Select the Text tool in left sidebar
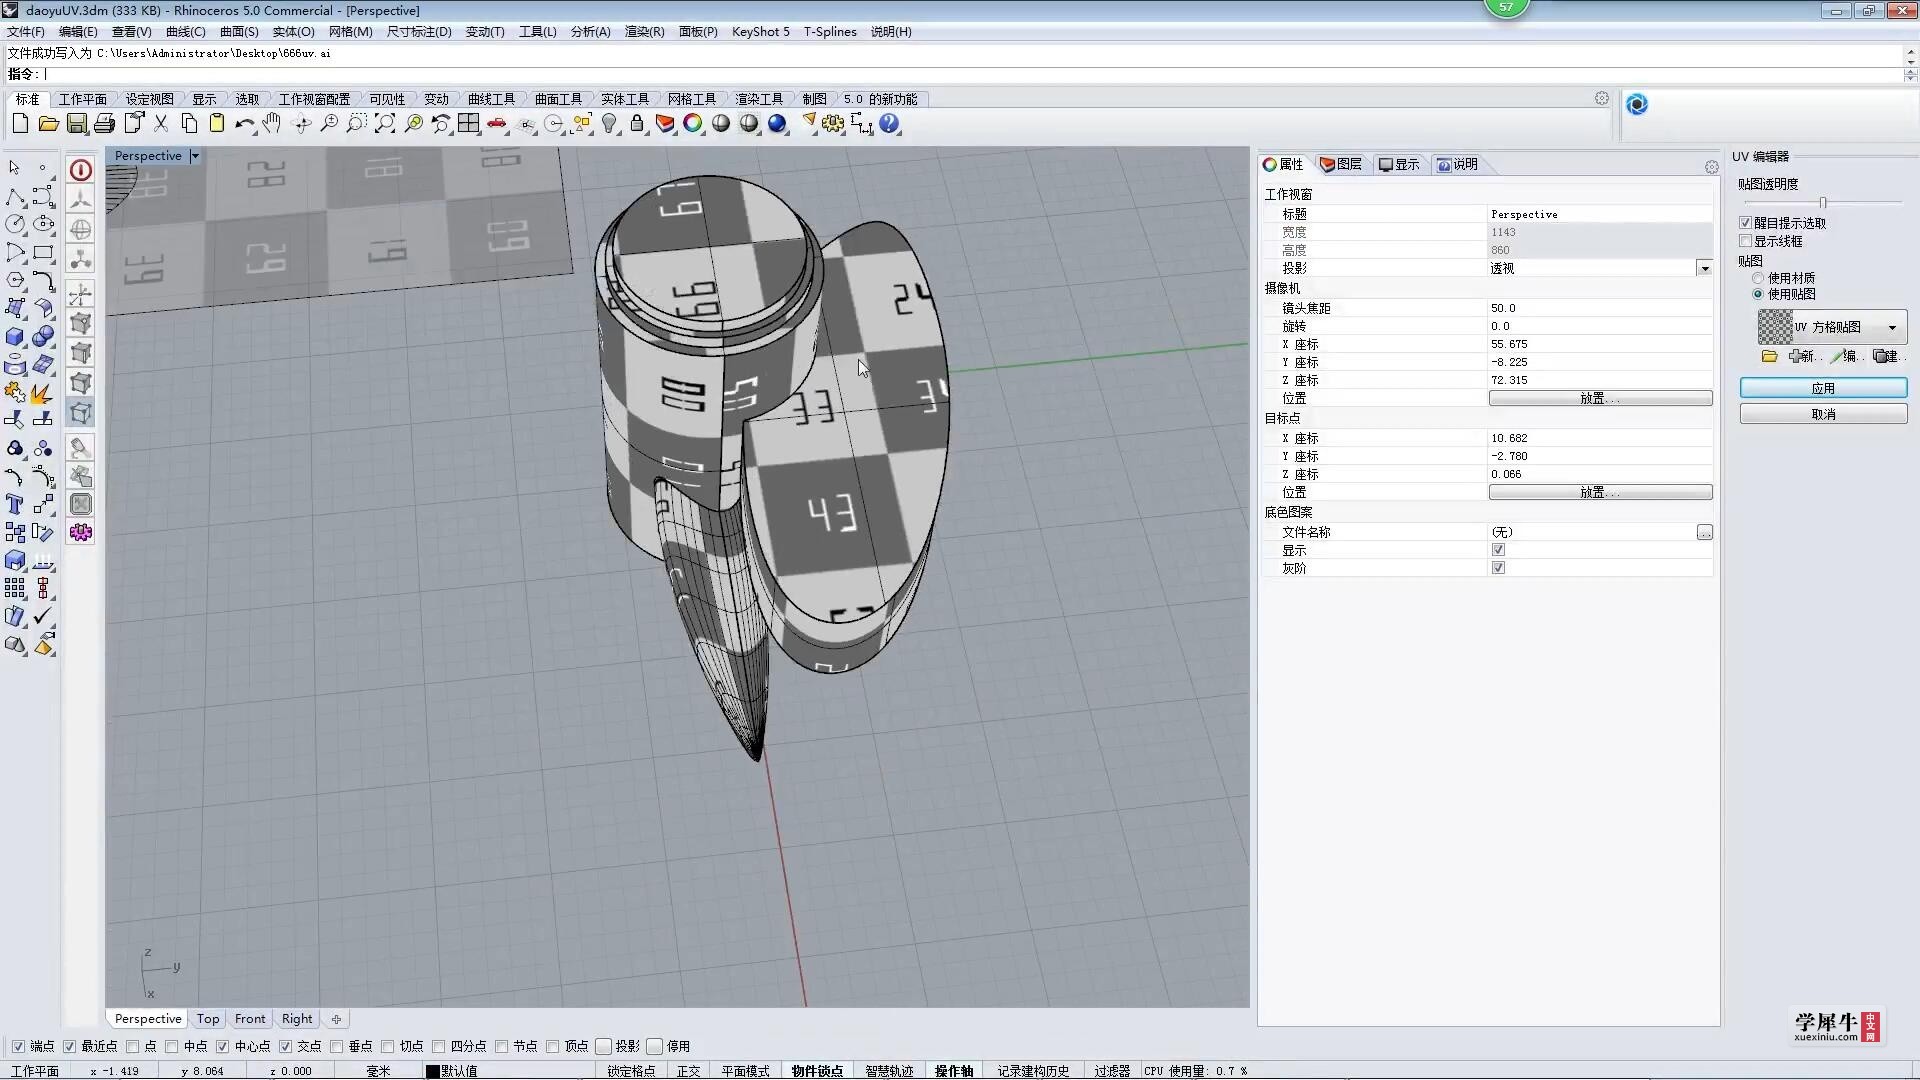 pos(15,504)
